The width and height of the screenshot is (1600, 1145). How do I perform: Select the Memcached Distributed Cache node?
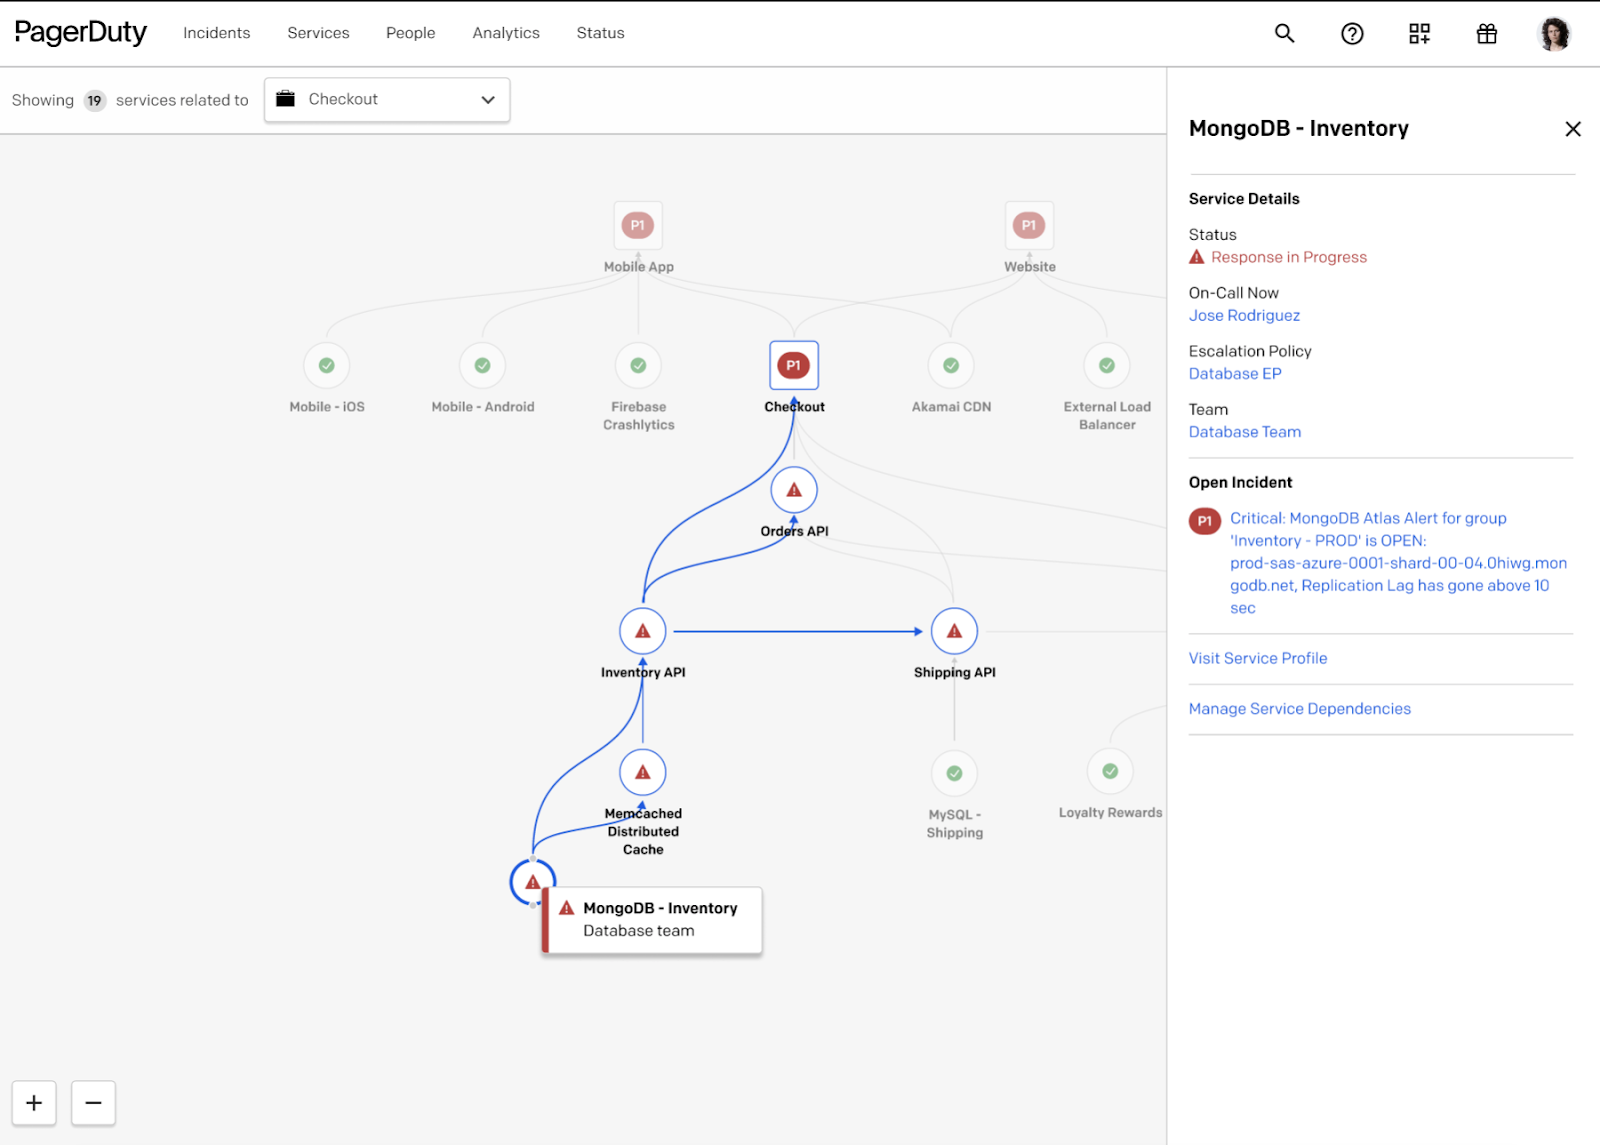point(643,772)
